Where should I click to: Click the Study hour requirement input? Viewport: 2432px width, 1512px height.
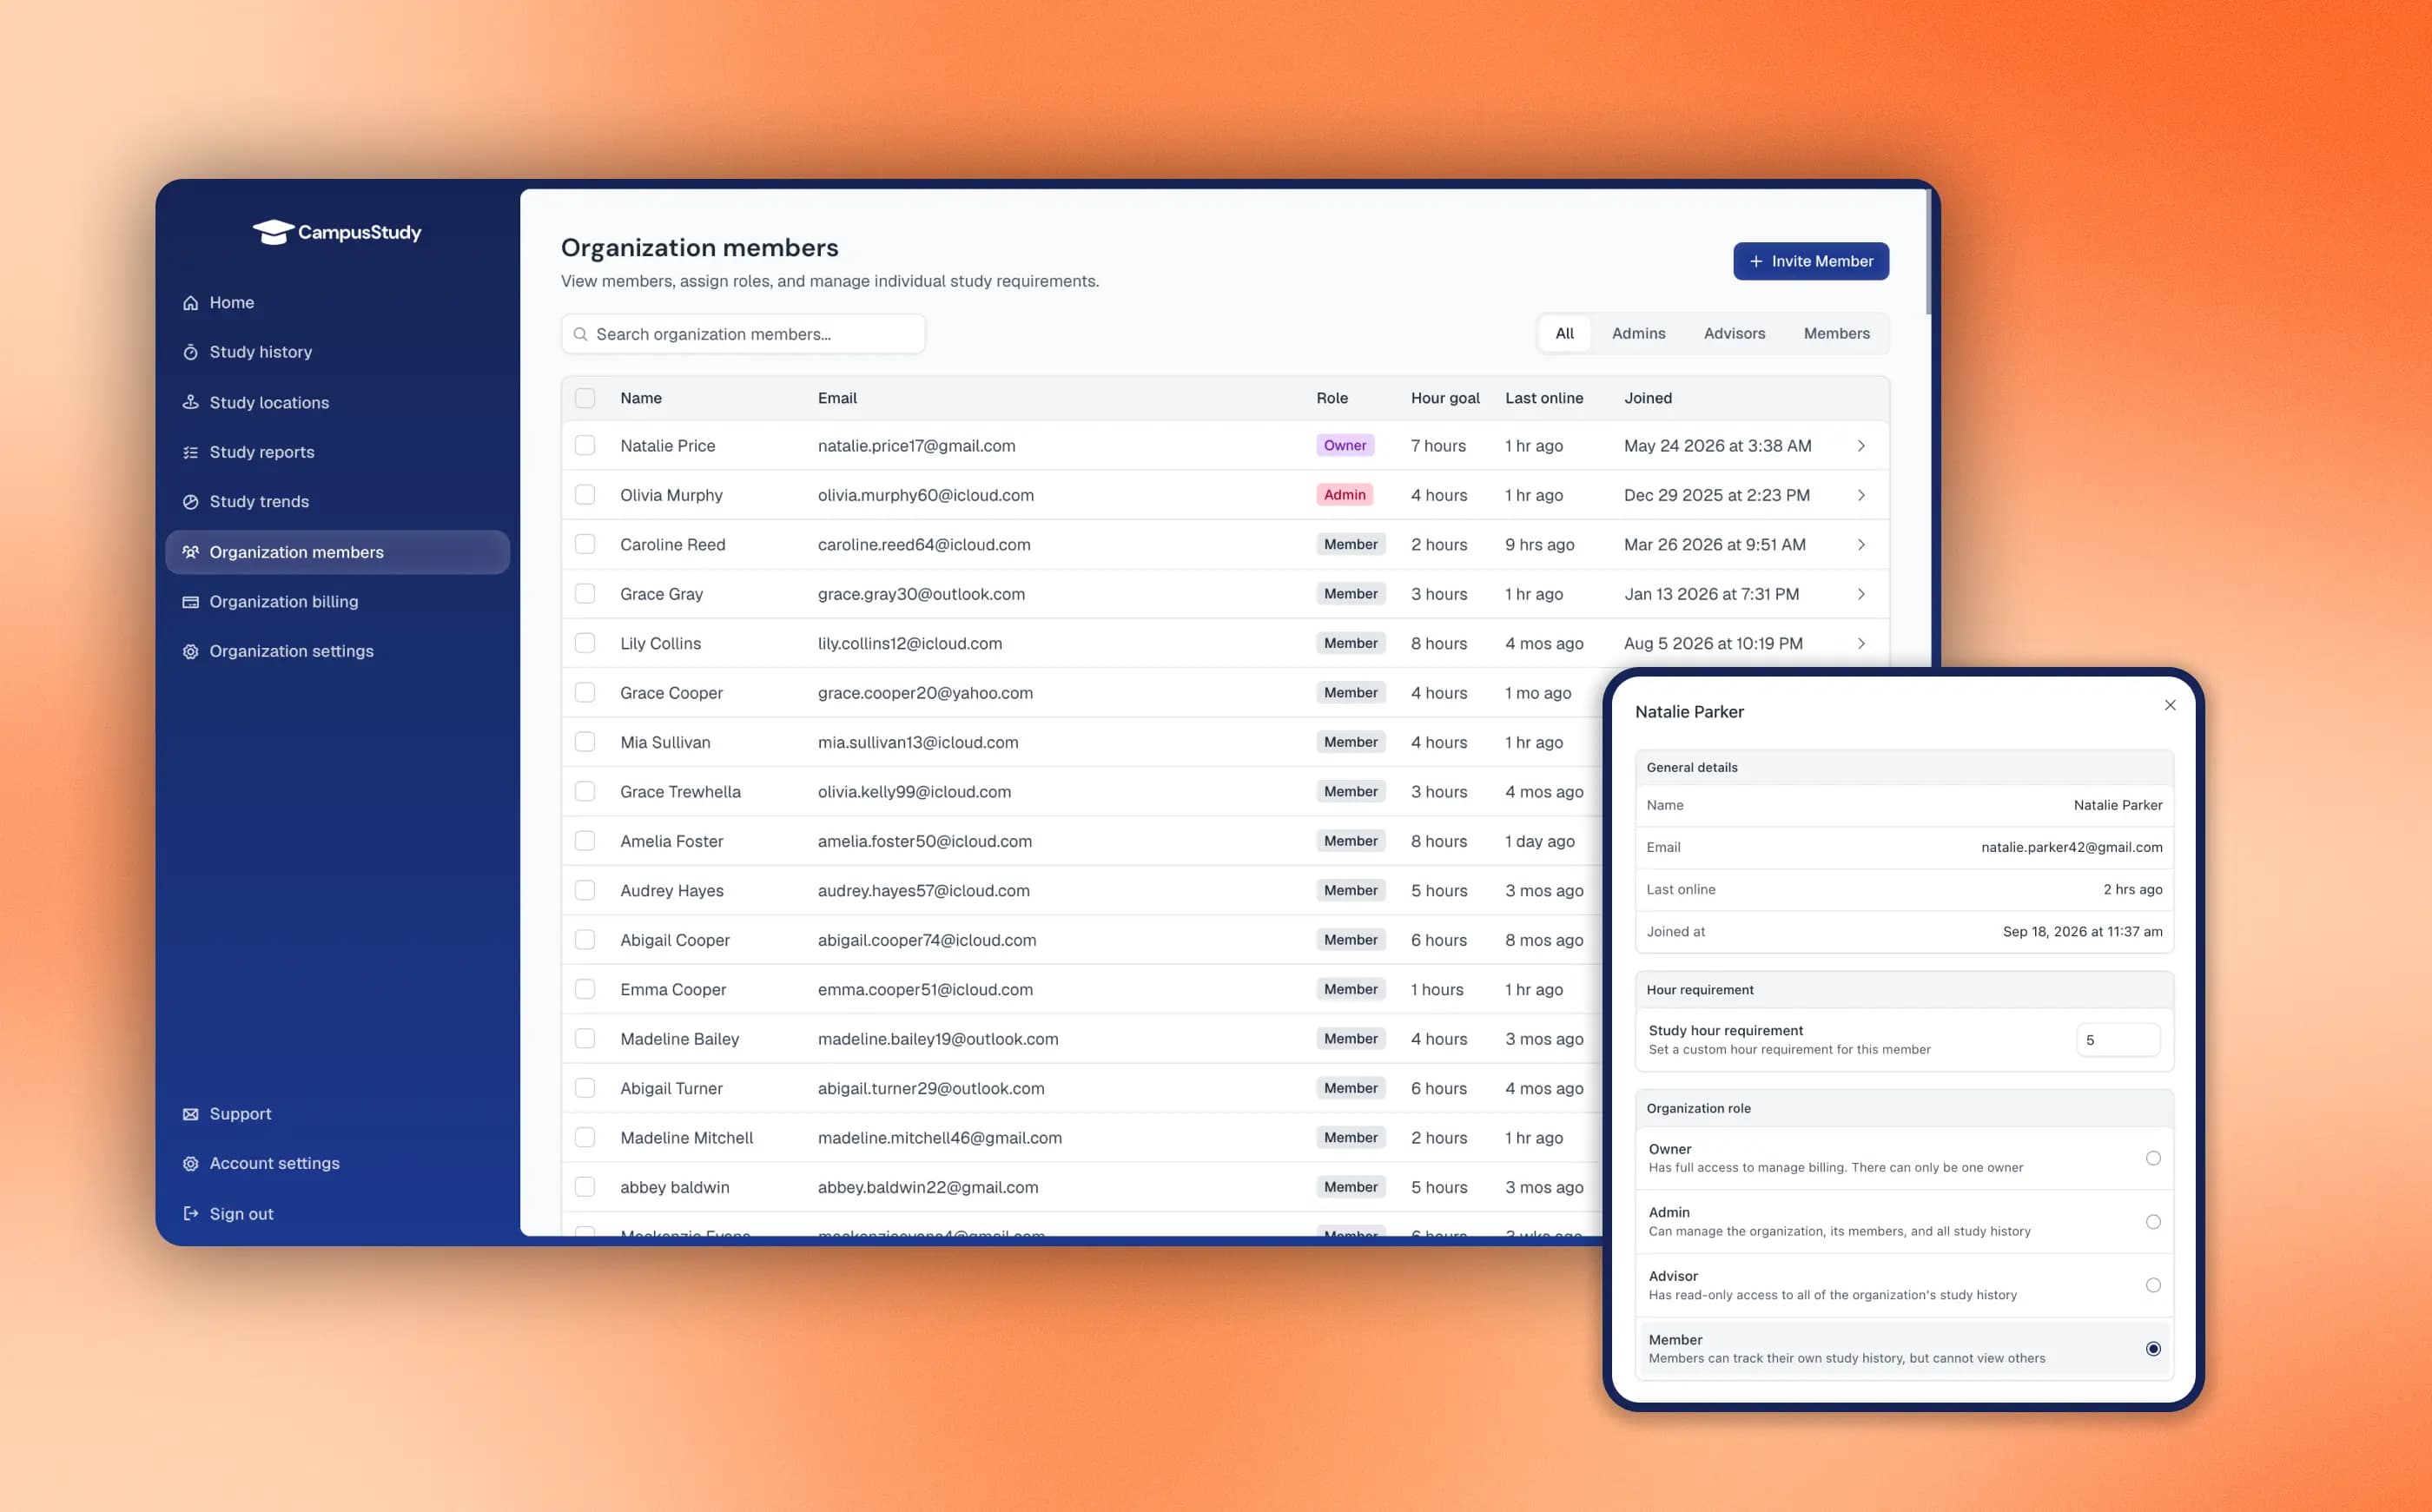click(2118, 1040)
